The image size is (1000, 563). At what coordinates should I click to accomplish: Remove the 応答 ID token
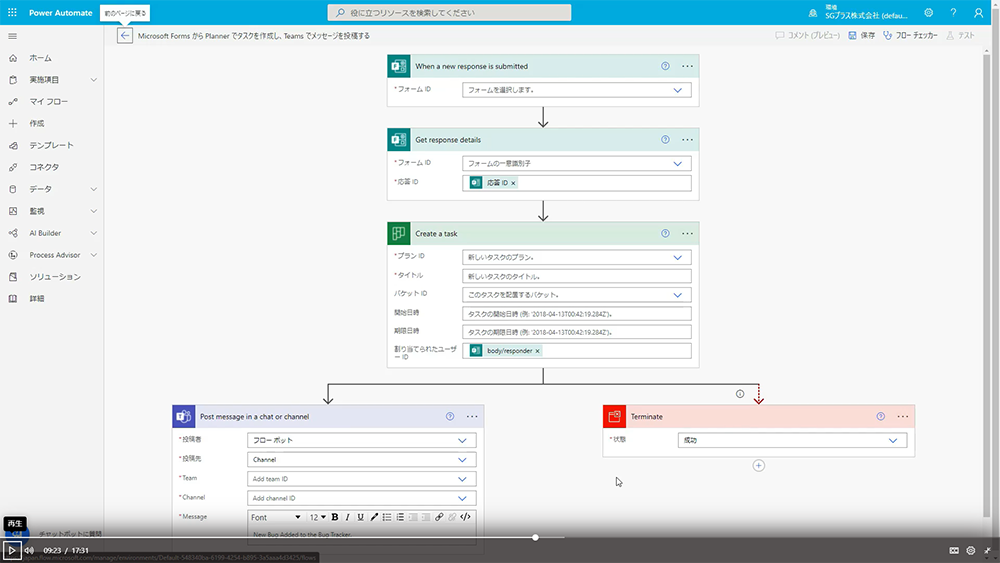(x=513, y=183)
